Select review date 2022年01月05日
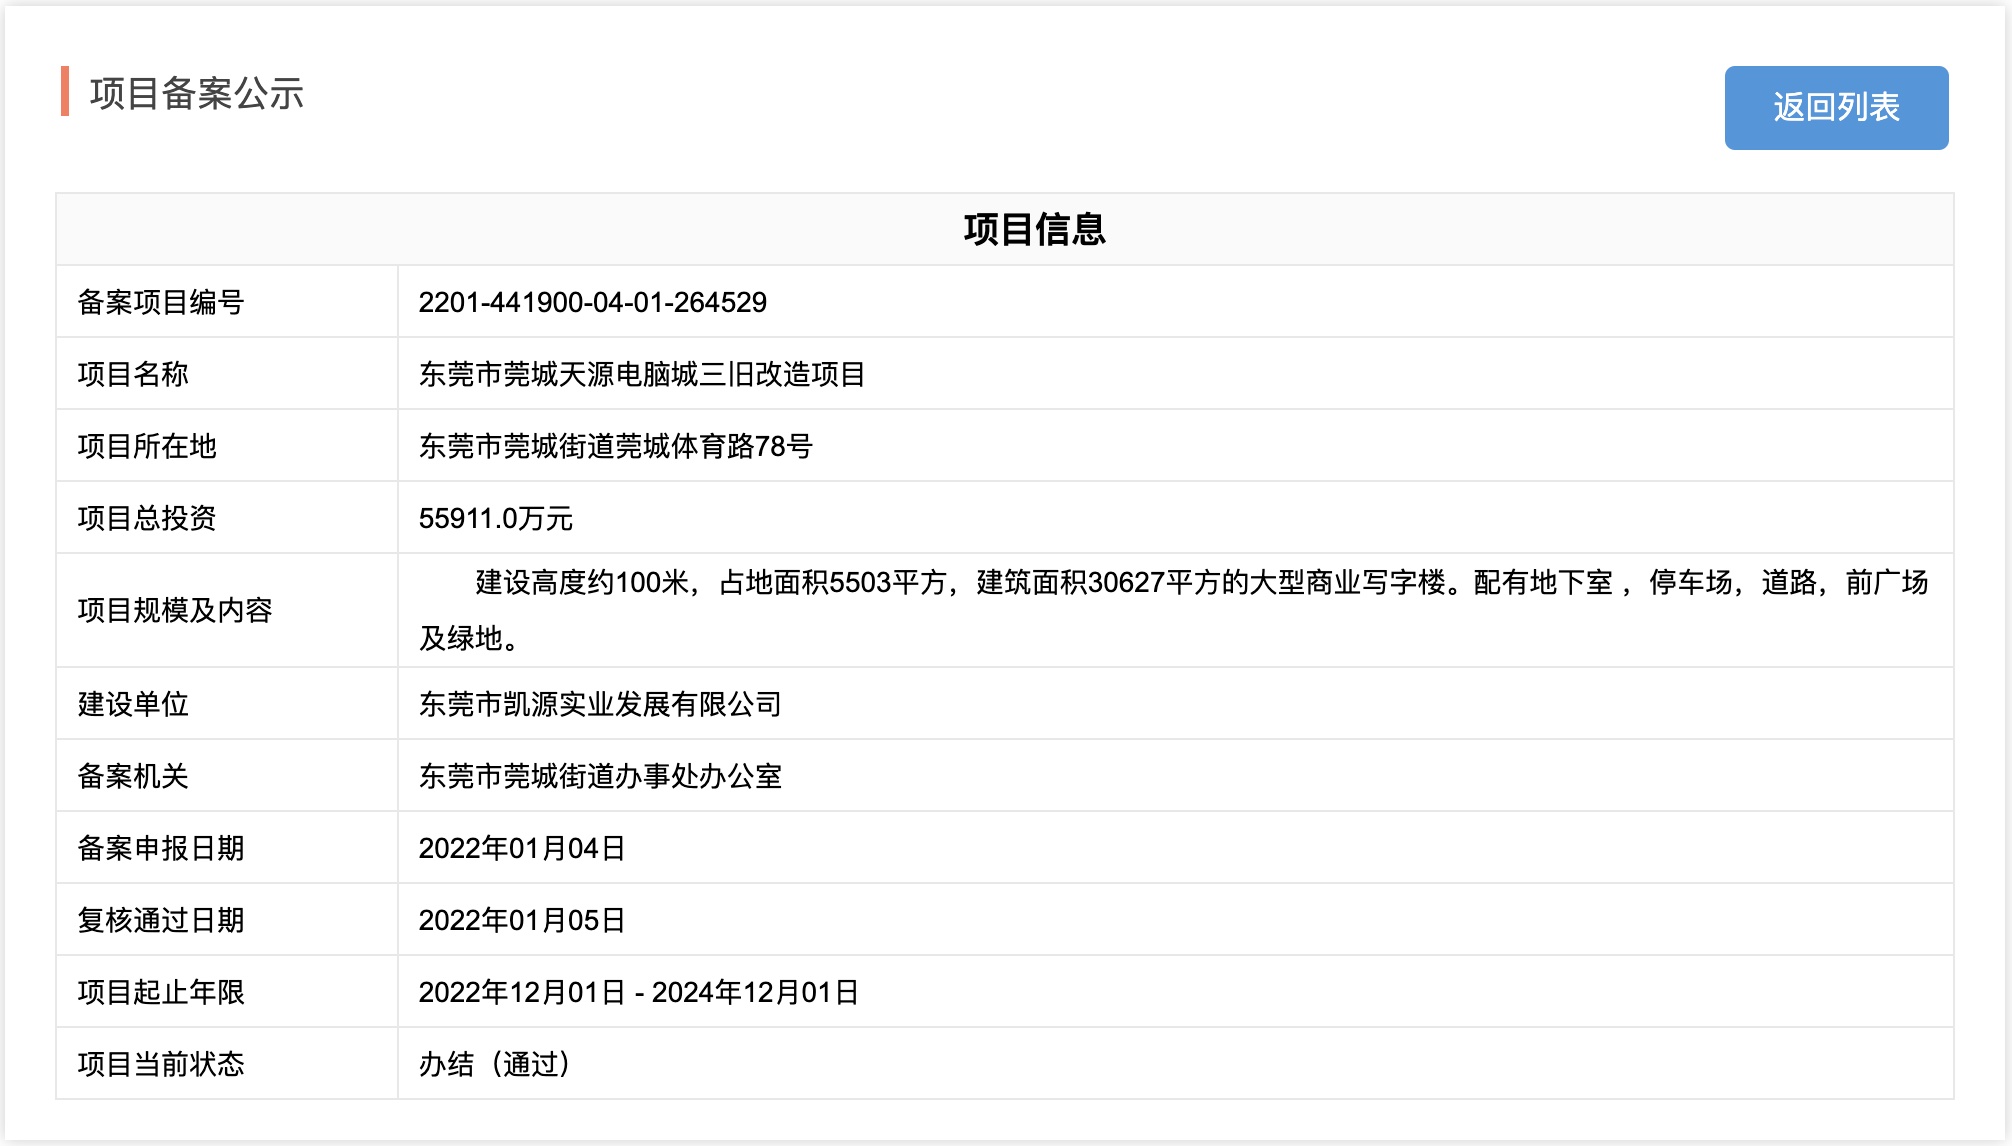Screen dimensions: 2012x1146 coord(522,920)
